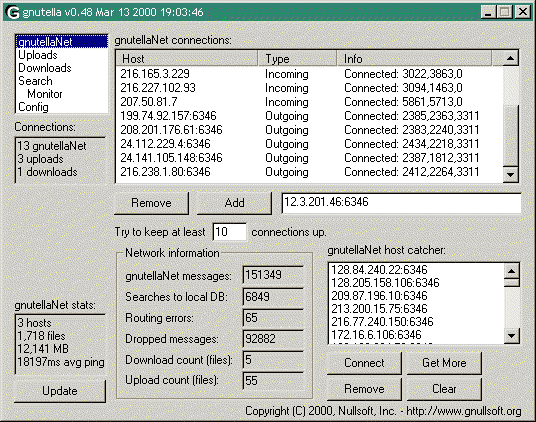This screenshot has height=422, width=536.
Task: Click the Upload count value 55
Action: tap(273, 381)
